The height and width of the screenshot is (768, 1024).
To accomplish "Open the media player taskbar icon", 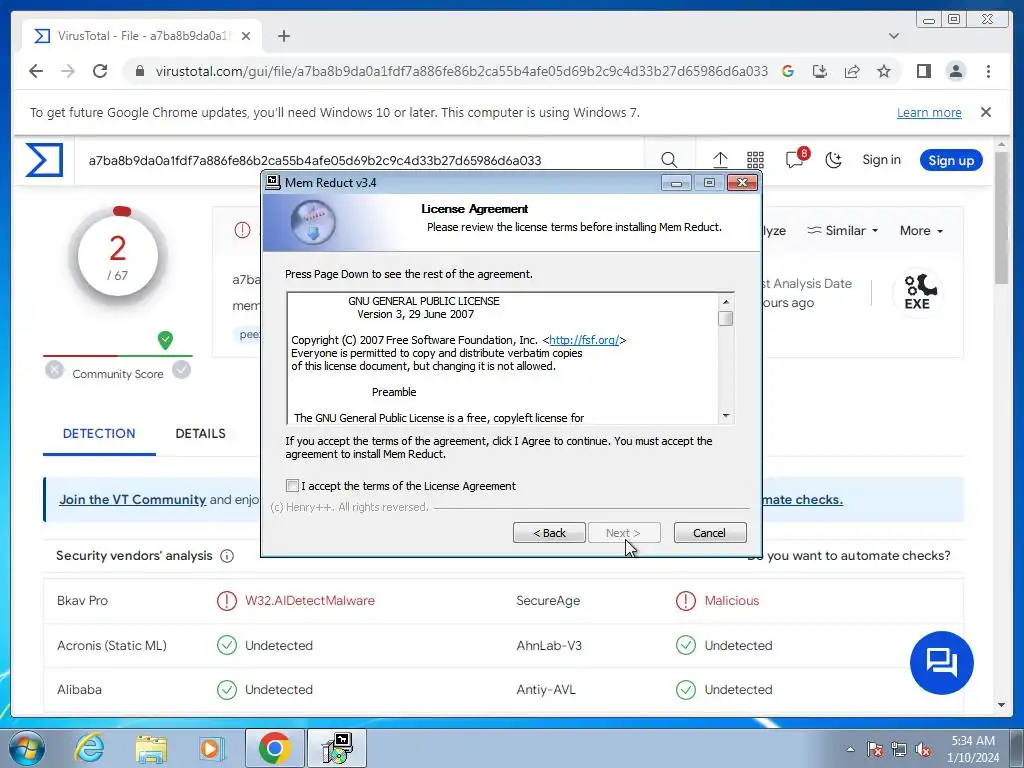I will point(212,748).
